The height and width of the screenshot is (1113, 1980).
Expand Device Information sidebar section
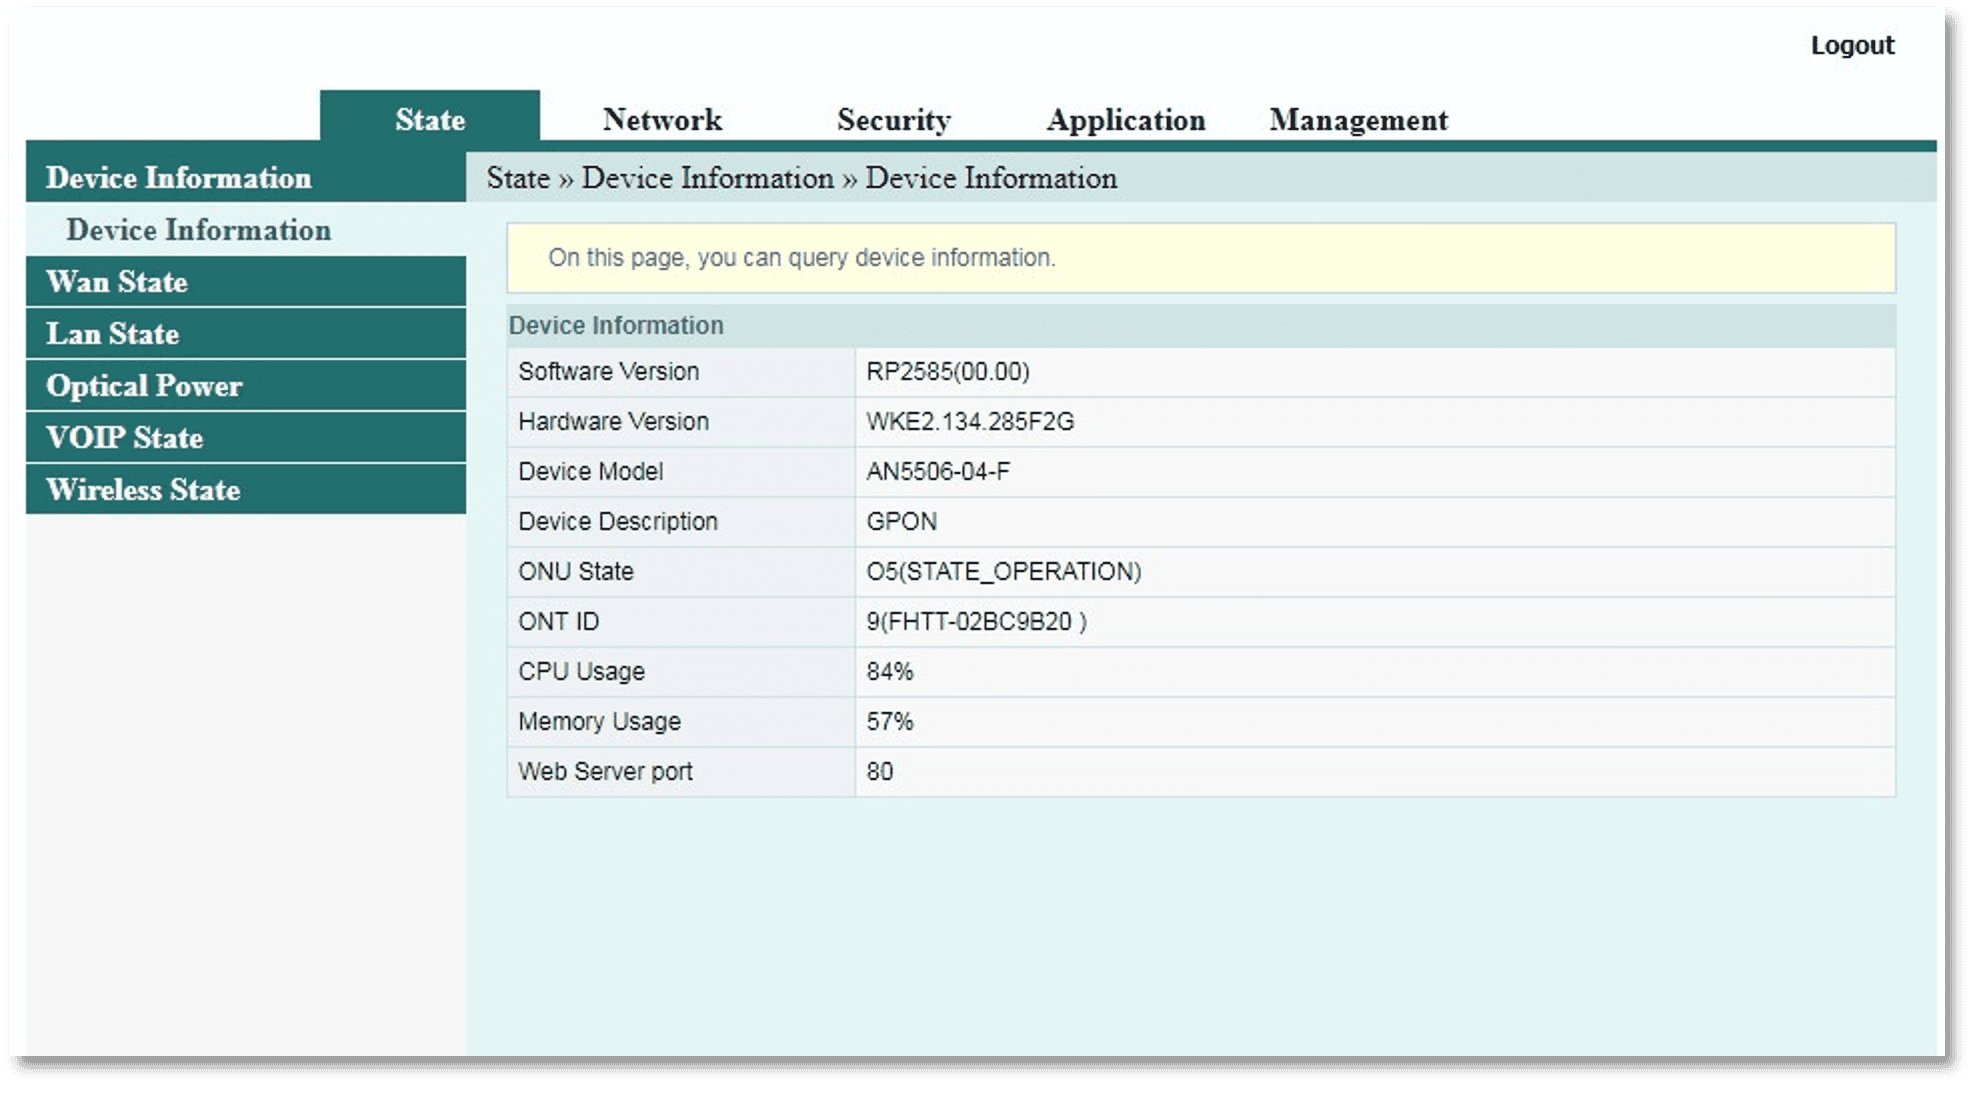pos(179,178)
